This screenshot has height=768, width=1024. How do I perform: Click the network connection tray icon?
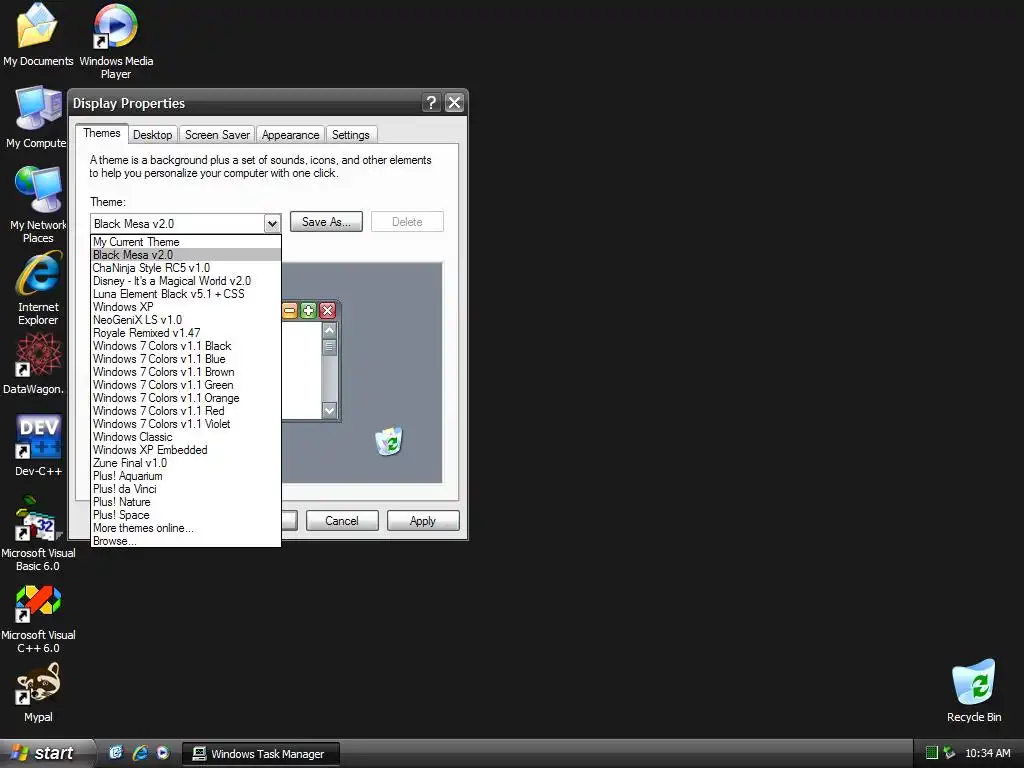coord(950,753)
